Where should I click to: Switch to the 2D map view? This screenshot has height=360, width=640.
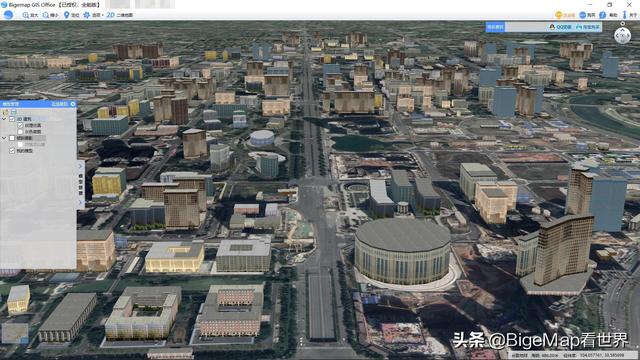click(x=119, y=15)
